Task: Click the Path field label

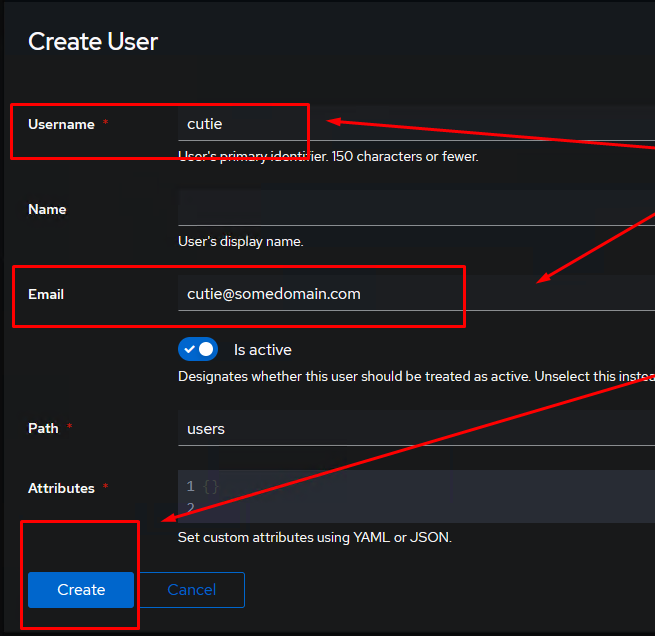Action: click(x=43, y=428)
